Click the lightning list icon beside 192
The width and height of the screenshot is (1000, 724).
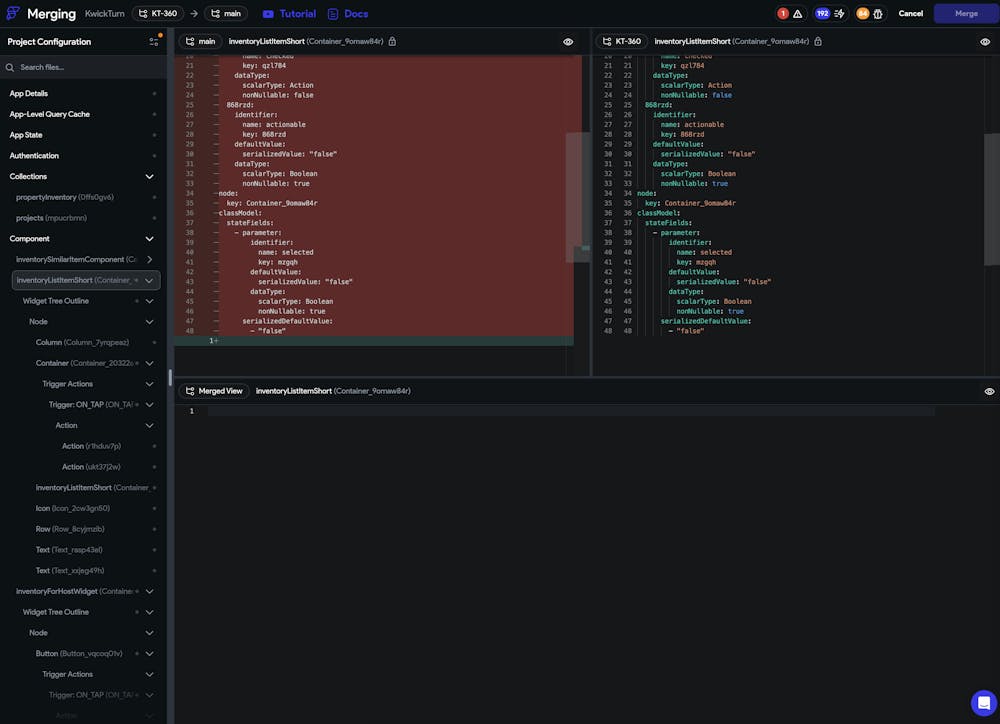pyautogui.click(x=839, y=13)
